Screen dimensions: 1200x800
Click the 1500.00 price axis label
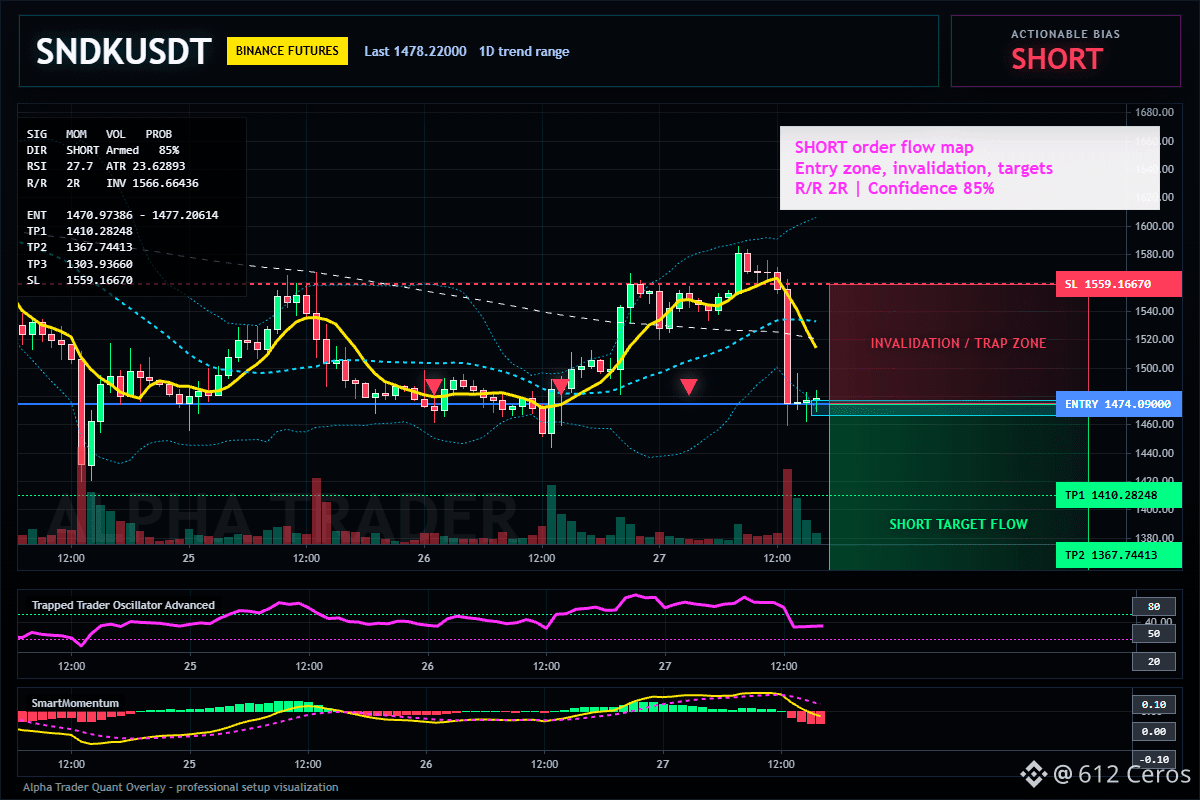click(x=1153, y=368)
